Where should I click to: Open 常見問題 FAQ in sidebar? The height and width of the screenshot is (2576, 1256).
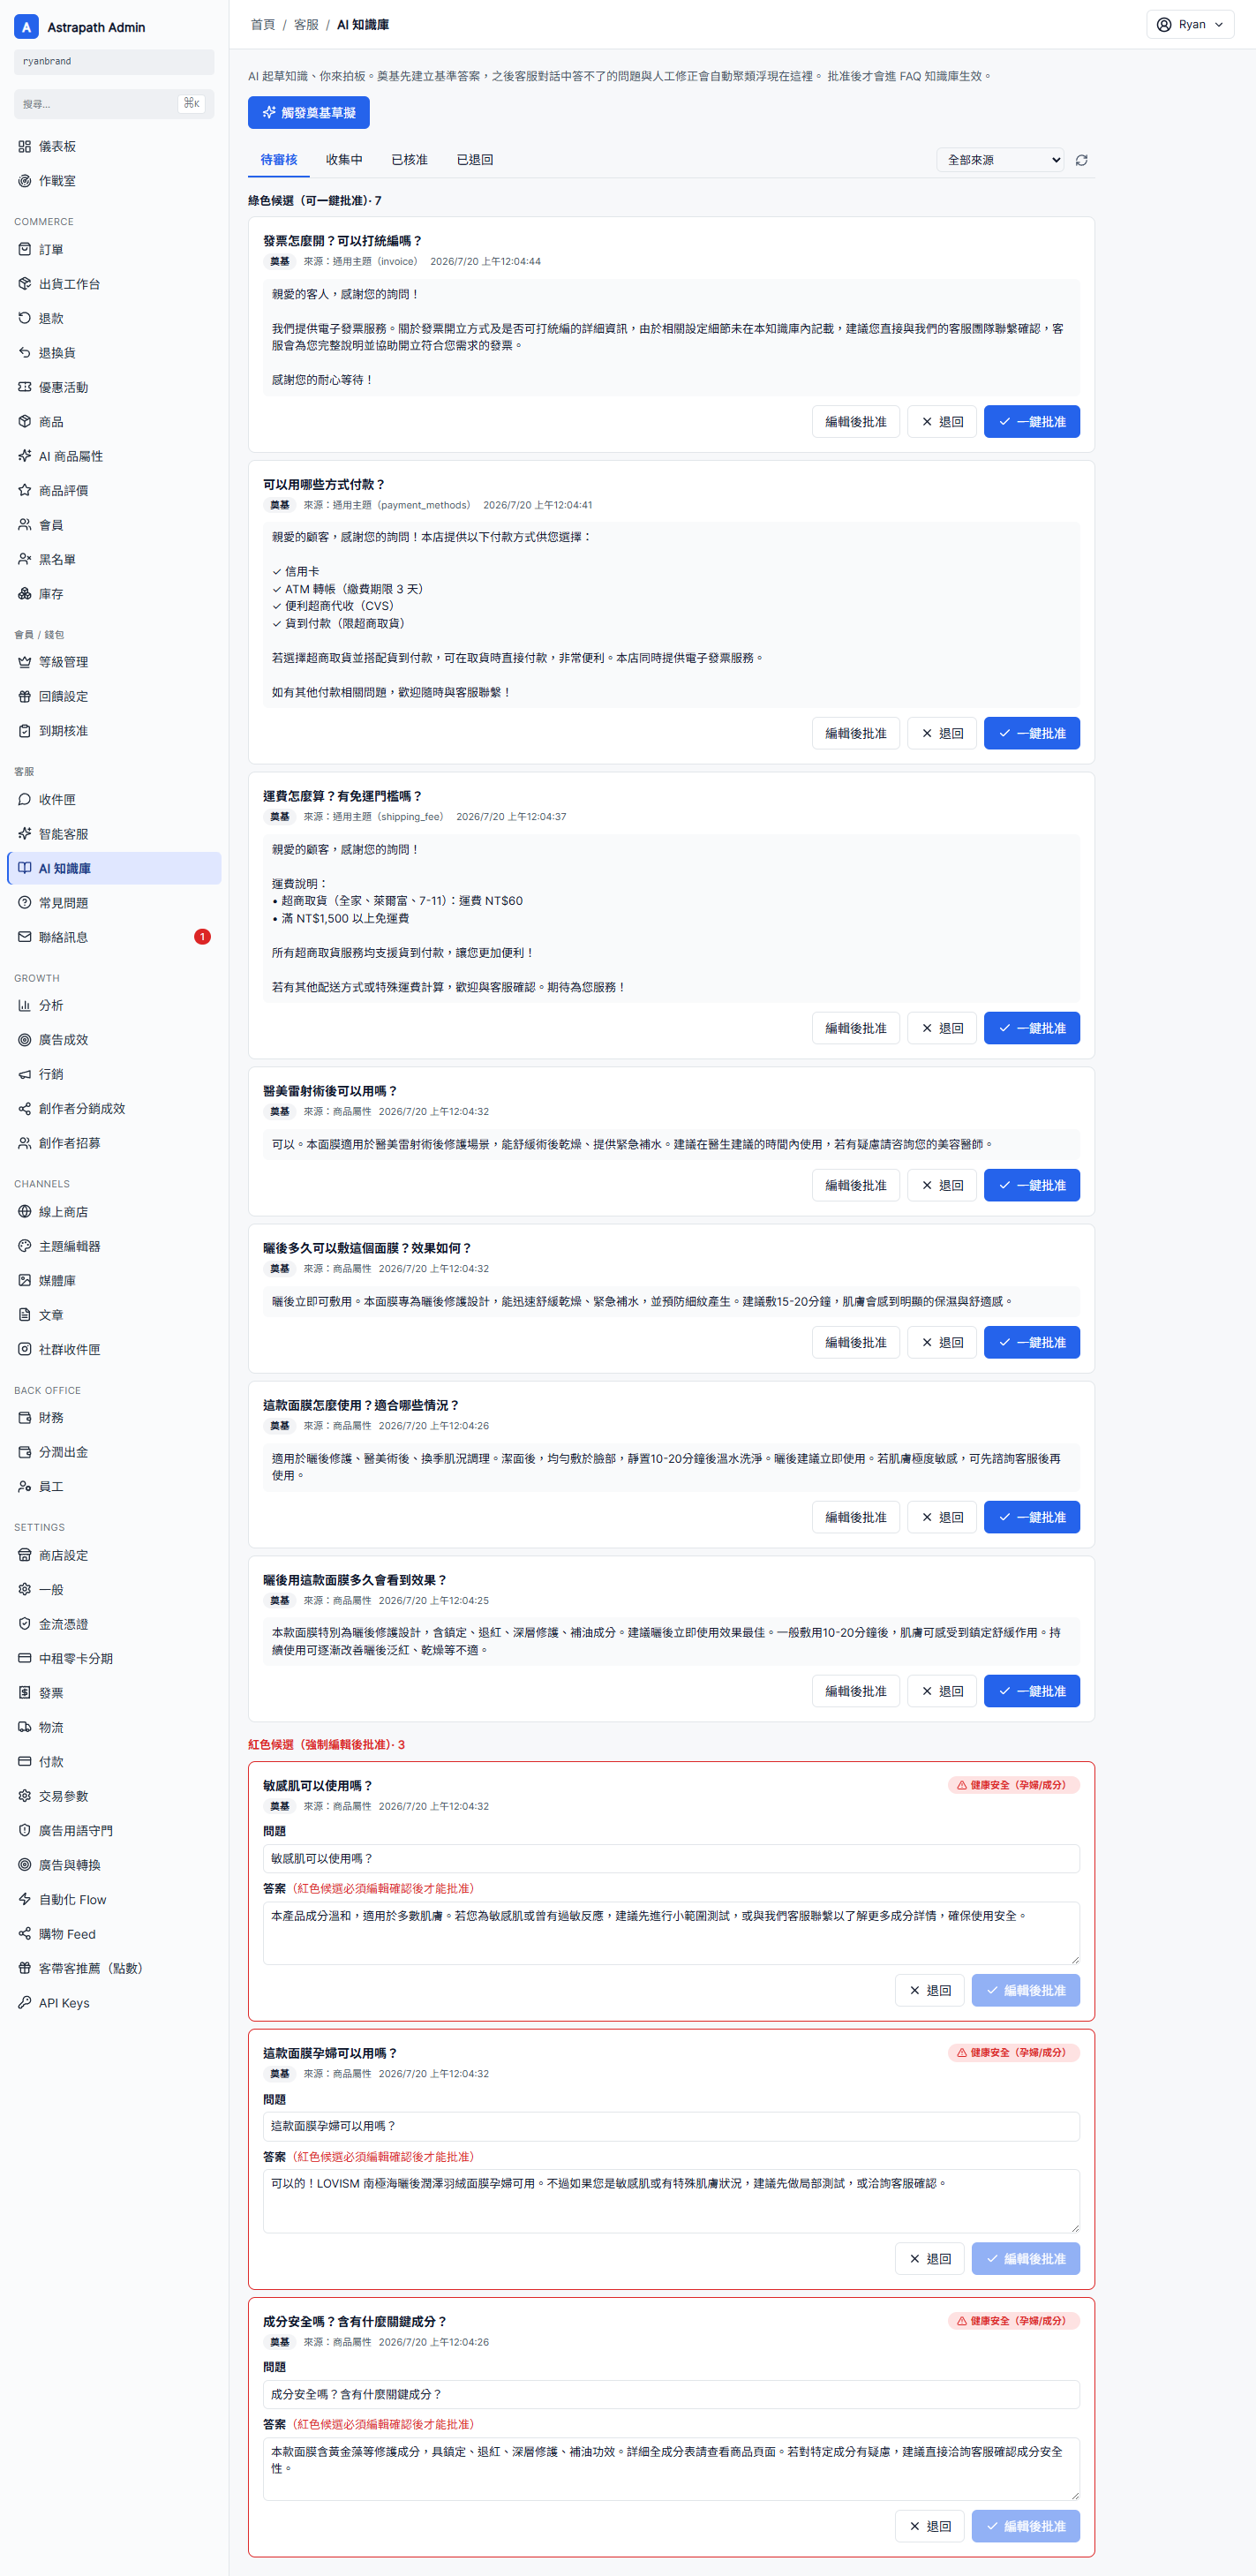[114, 903]
